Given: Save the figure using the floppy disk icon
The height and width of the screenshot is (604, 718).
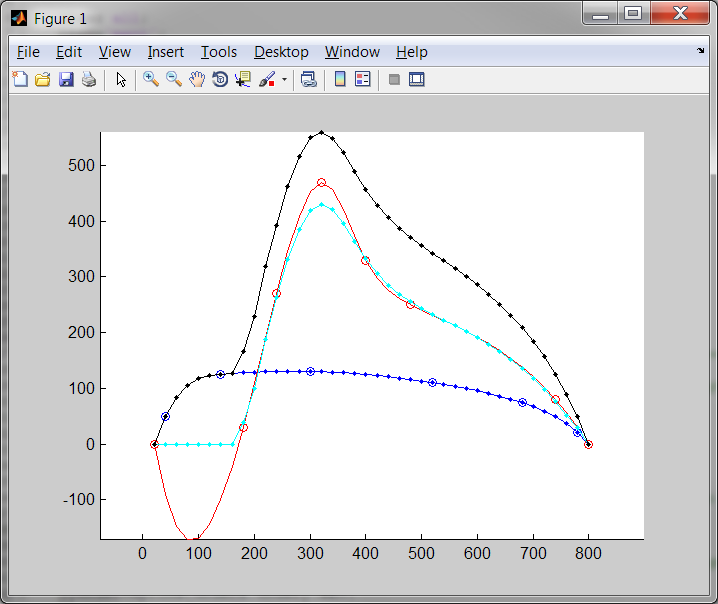Looking at the screenshot, I should 66,79.
